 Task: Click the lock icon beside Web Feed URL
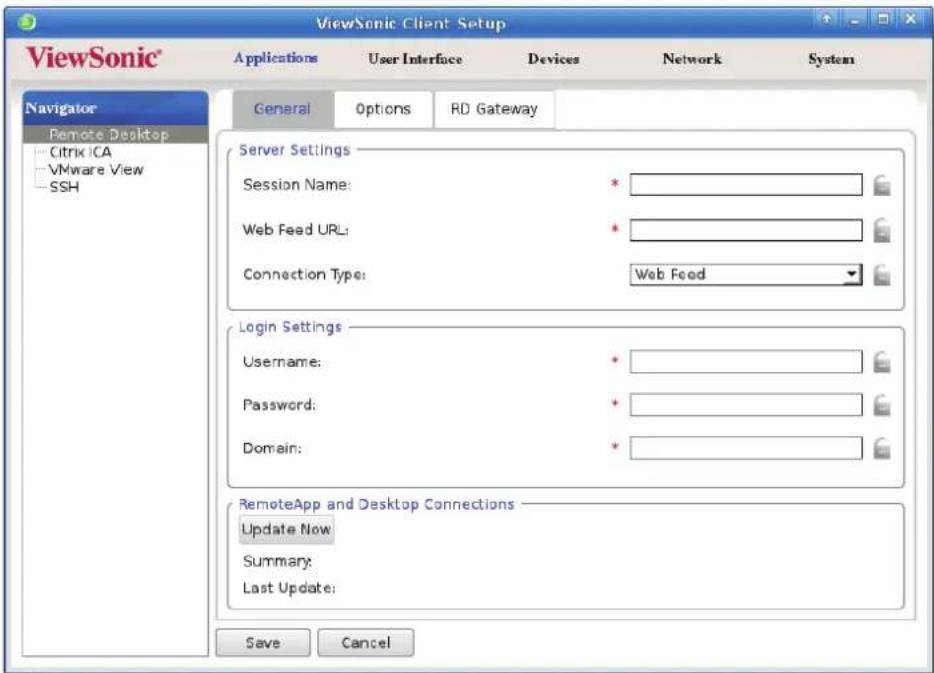[x=882, y=230]
